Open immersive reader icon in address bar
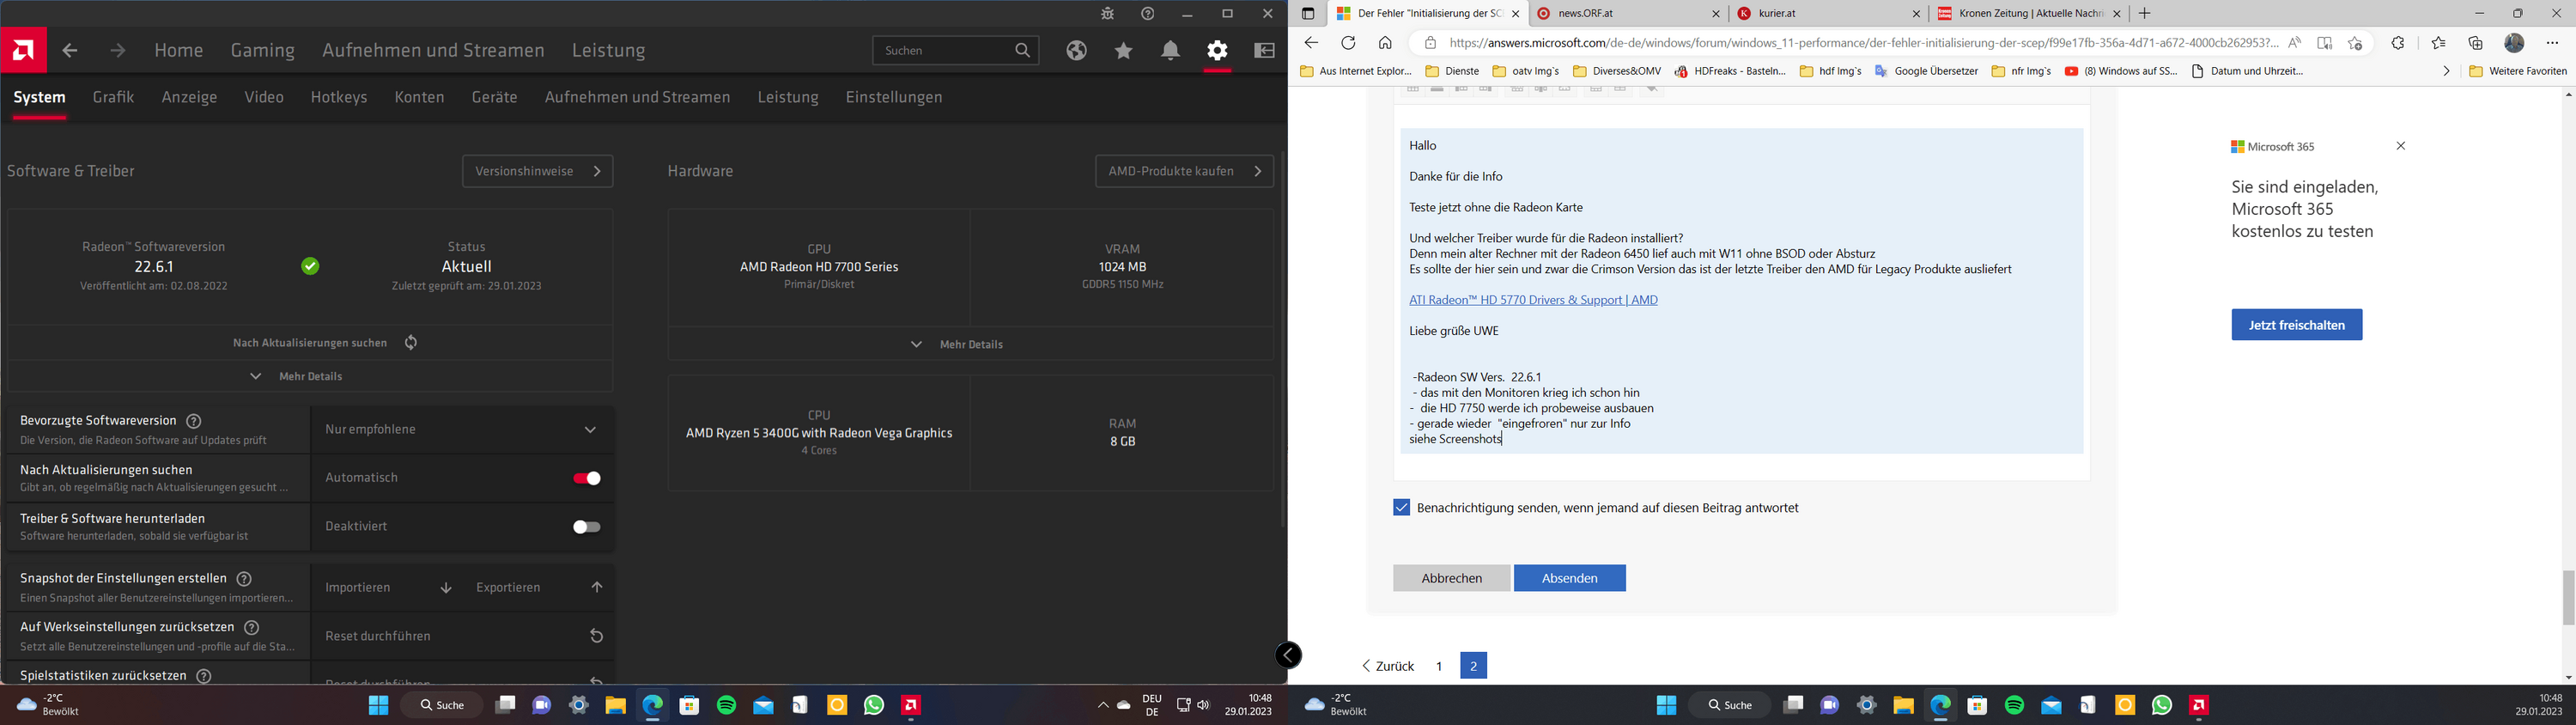This screenshot has height=725, width=2576. (x=2325, y=43)
